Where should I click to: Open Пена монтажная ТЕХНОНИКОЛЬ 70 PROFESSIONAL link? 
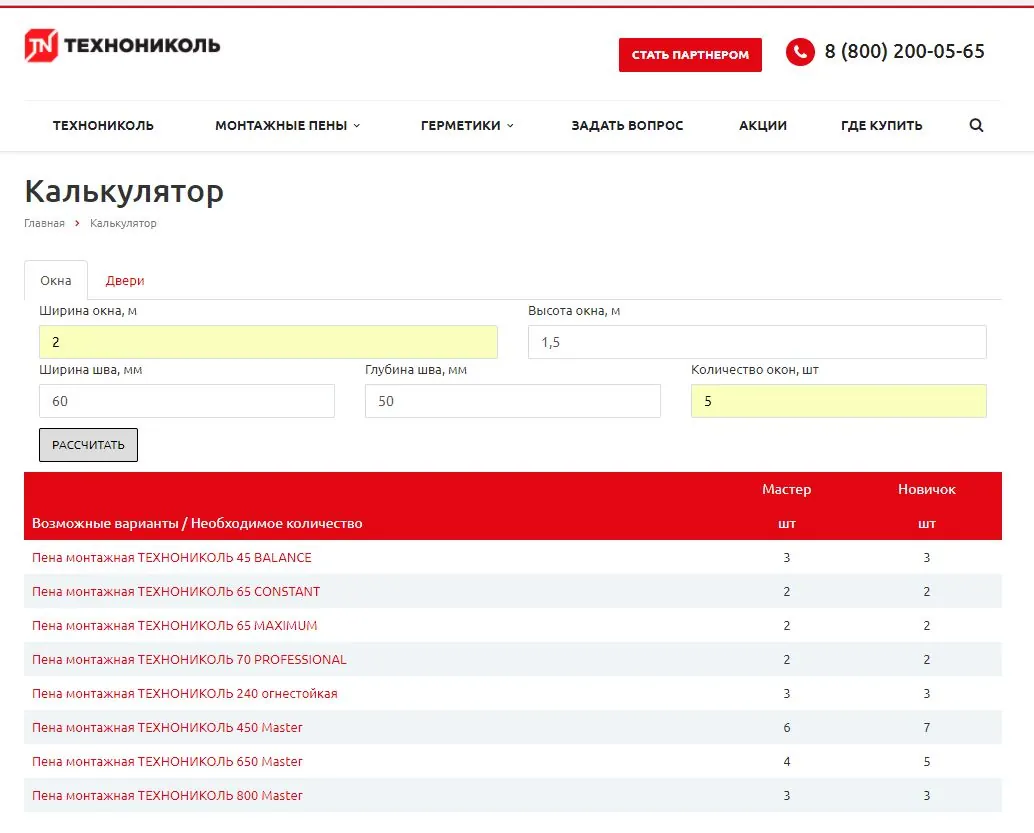[189, 660]
